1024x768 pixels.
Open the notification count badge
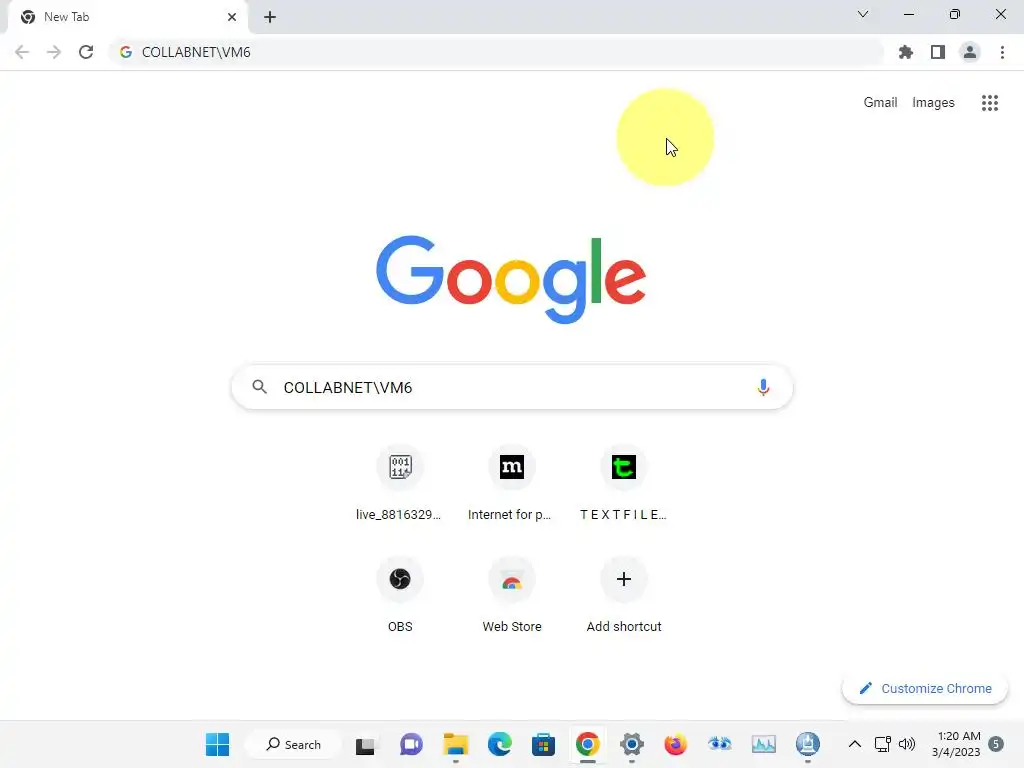[996, 744]
